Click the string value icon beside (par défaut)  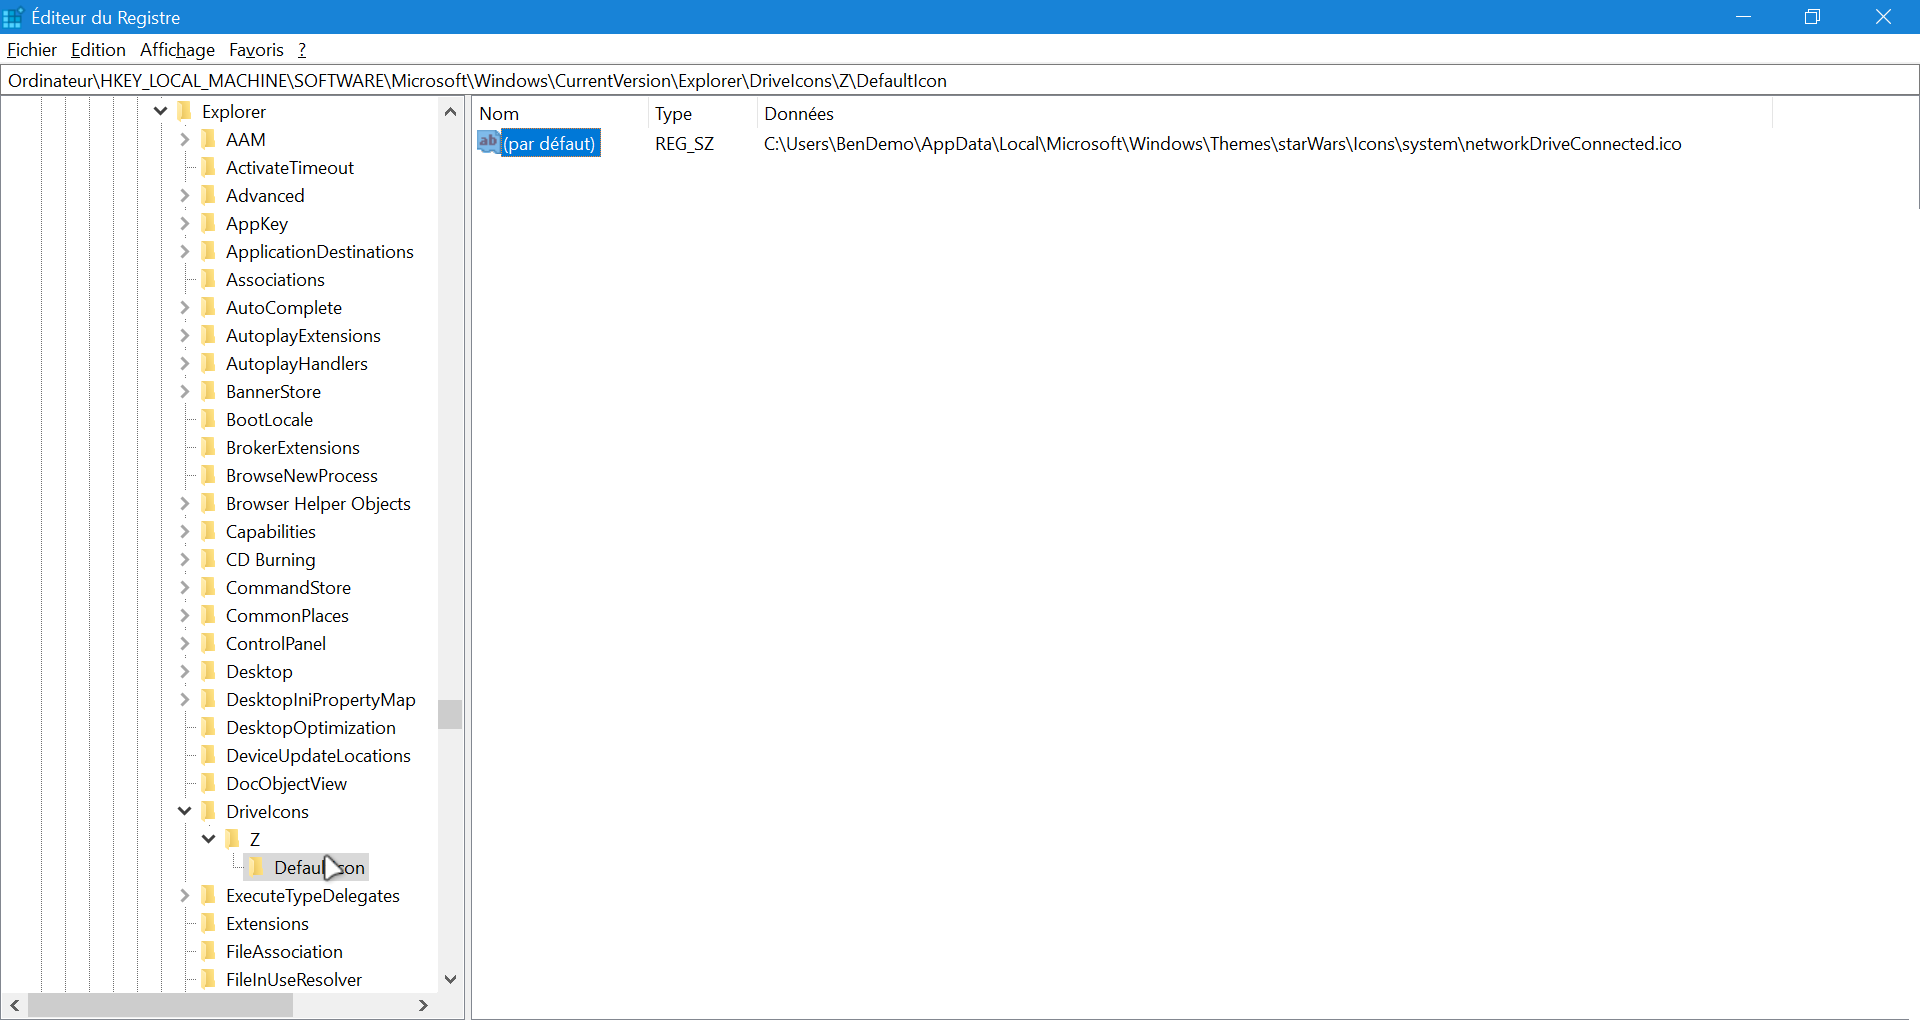pyautogui.click(x=488, y=143)
